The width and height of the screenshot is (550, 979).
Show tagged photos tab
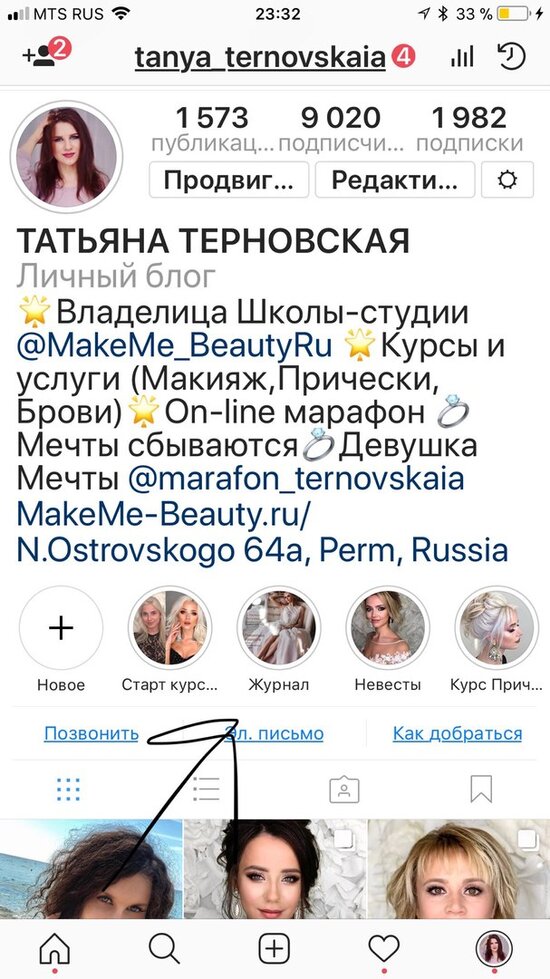coord(344,790)
